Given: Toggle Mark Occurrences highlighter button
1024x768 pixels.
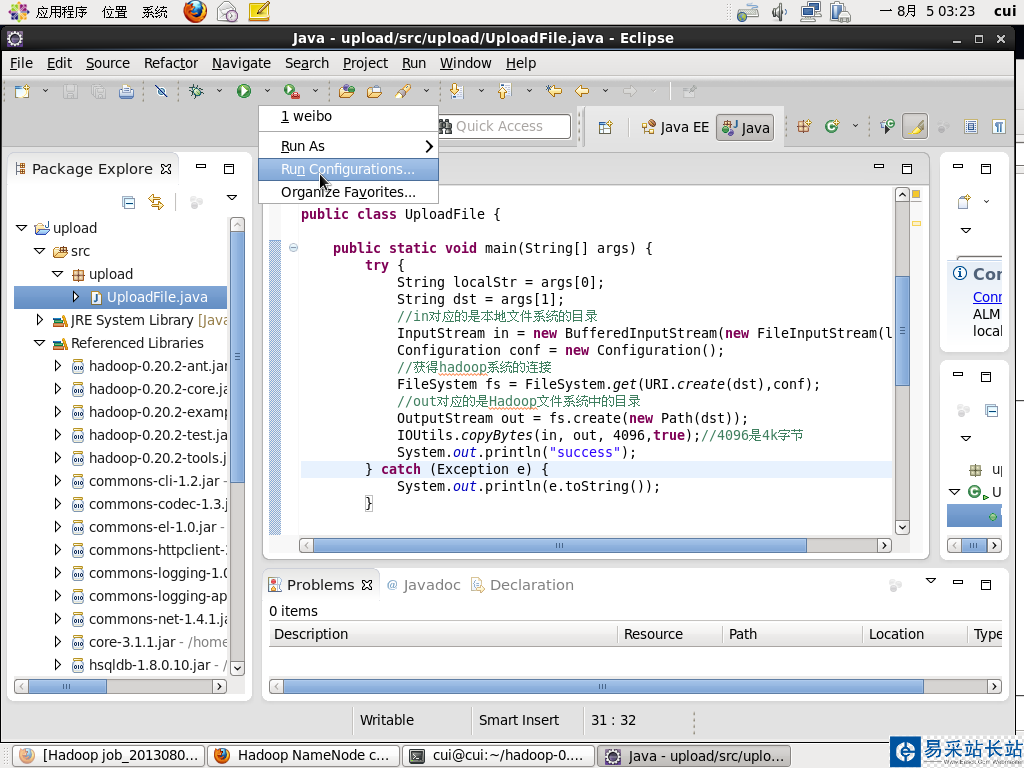Looking at the screenshot, I should (x=914, y=127).
